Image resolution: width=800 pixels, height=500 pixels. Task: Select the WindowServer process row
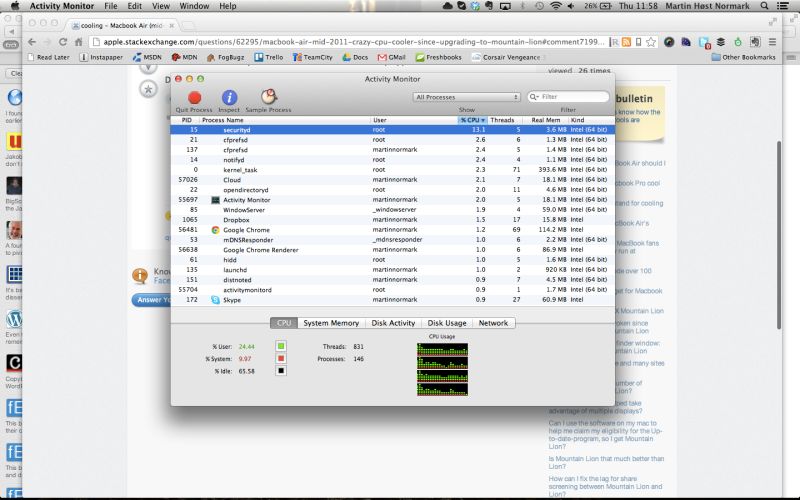392,210
